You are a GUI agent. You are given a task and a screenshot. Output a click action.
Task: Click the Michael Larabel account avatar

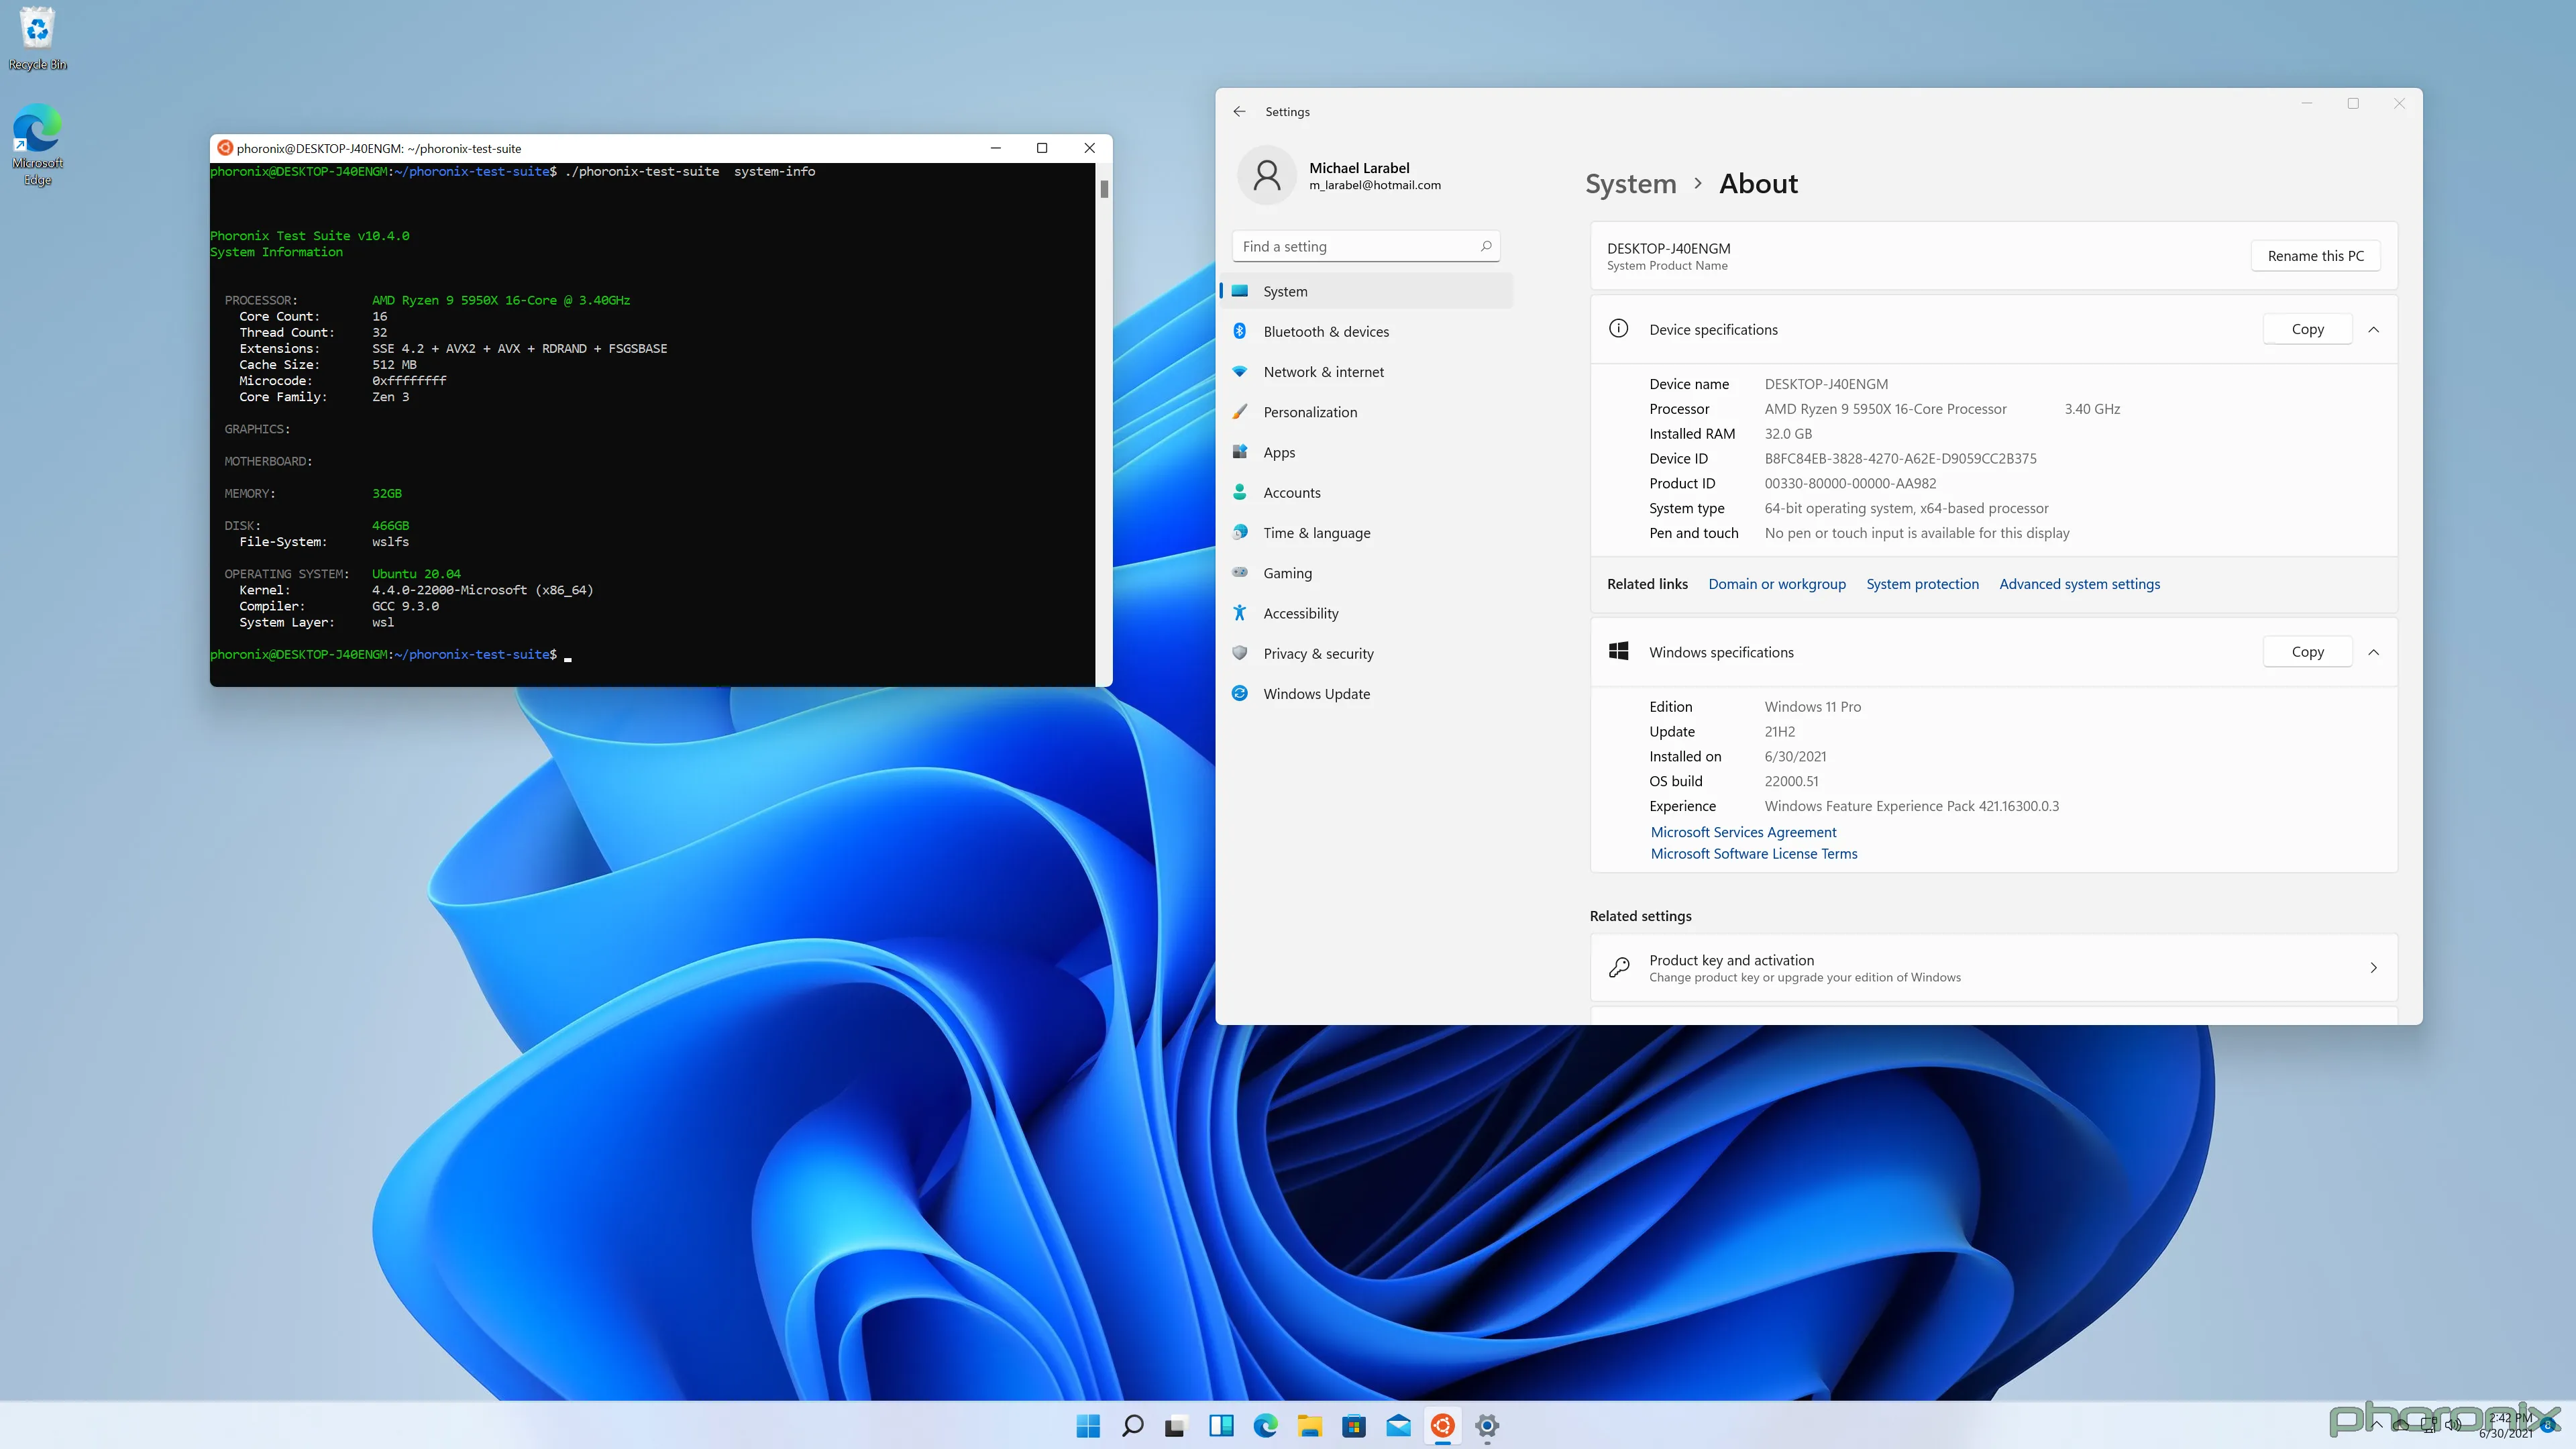[x=1267, y=176]
